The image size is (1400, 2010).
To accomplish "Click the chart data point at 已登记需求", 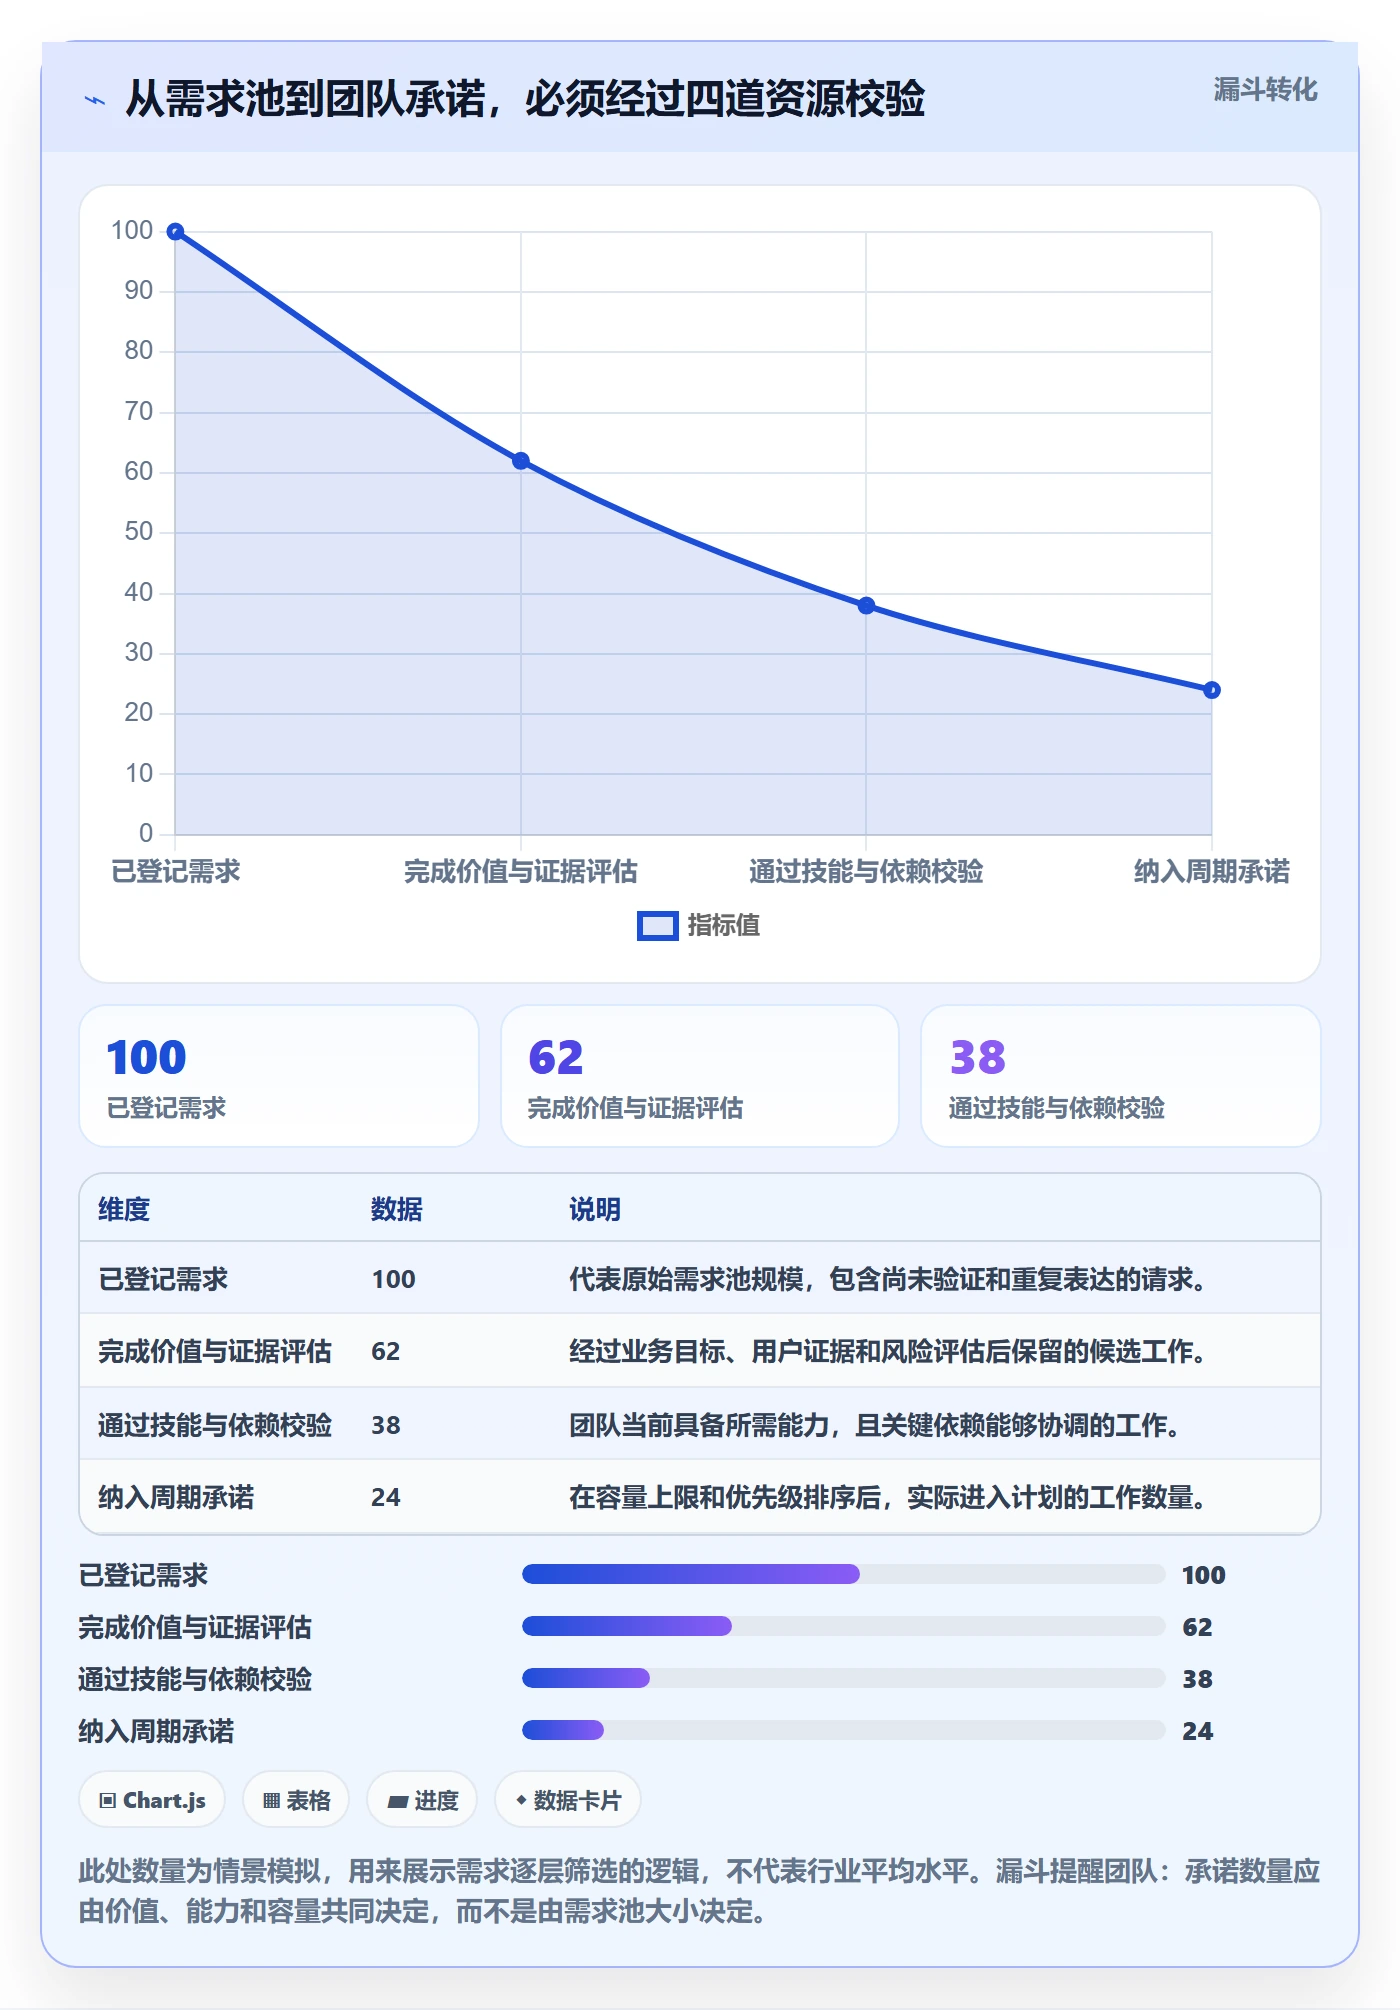I will (x=175, y=232).
